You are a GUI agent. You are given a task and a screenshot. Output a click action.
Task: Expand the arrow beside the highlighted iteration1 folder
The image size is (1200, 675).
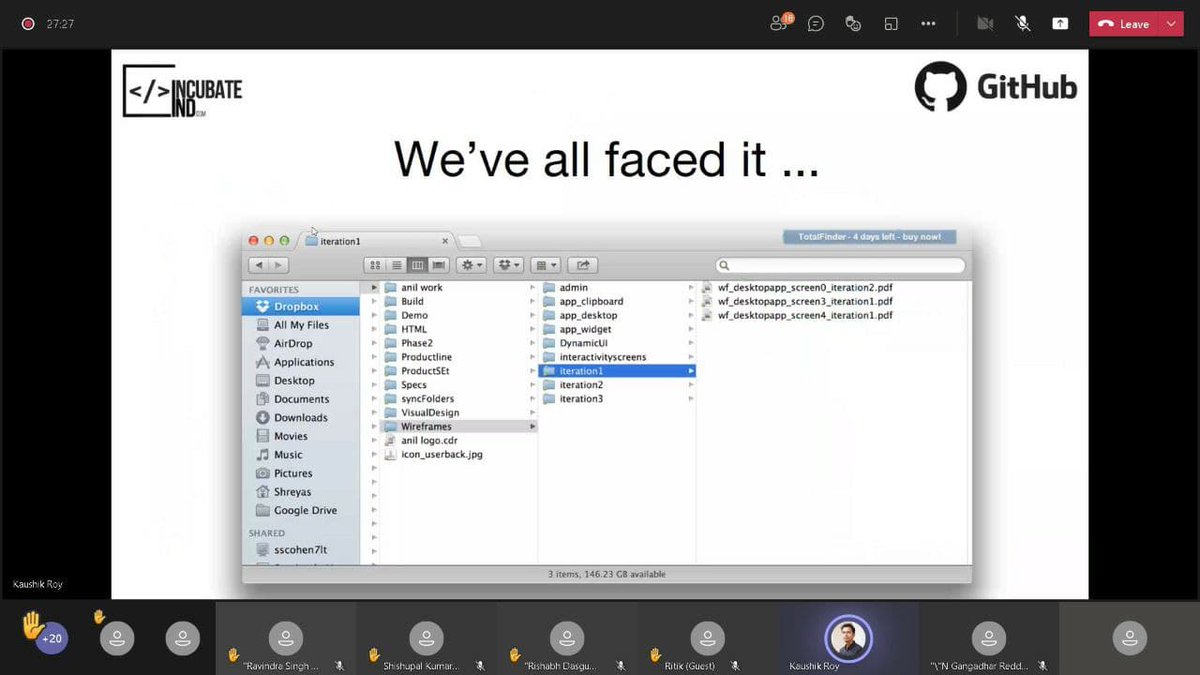[x=690, y=371]
